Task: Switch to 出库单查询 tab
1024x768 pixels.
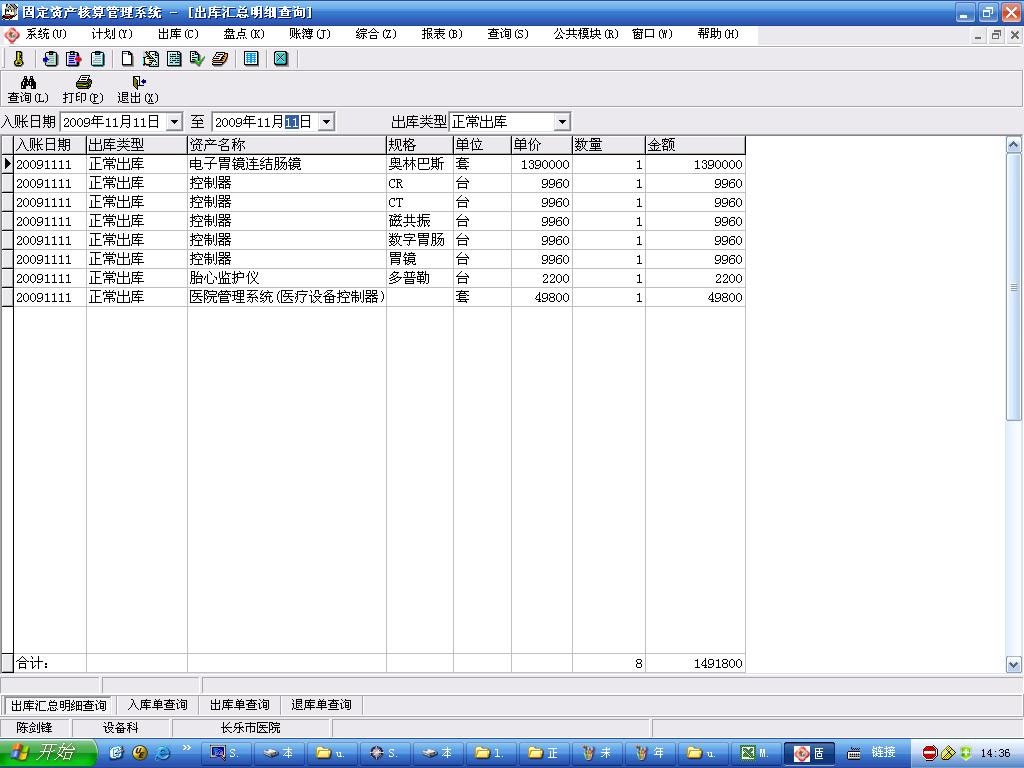Action: pos(240,705)
